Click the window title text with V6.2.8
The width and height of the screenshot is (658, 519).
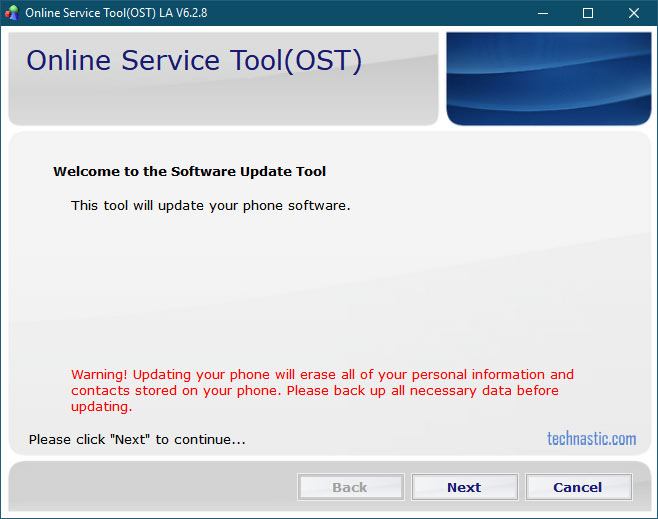pos(115,13)
